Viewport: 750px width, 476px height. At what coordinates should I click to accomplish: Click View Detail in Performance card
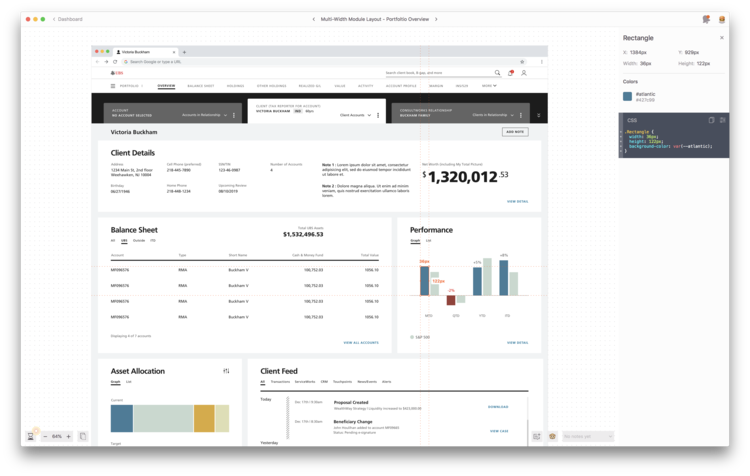click(518, 343)
